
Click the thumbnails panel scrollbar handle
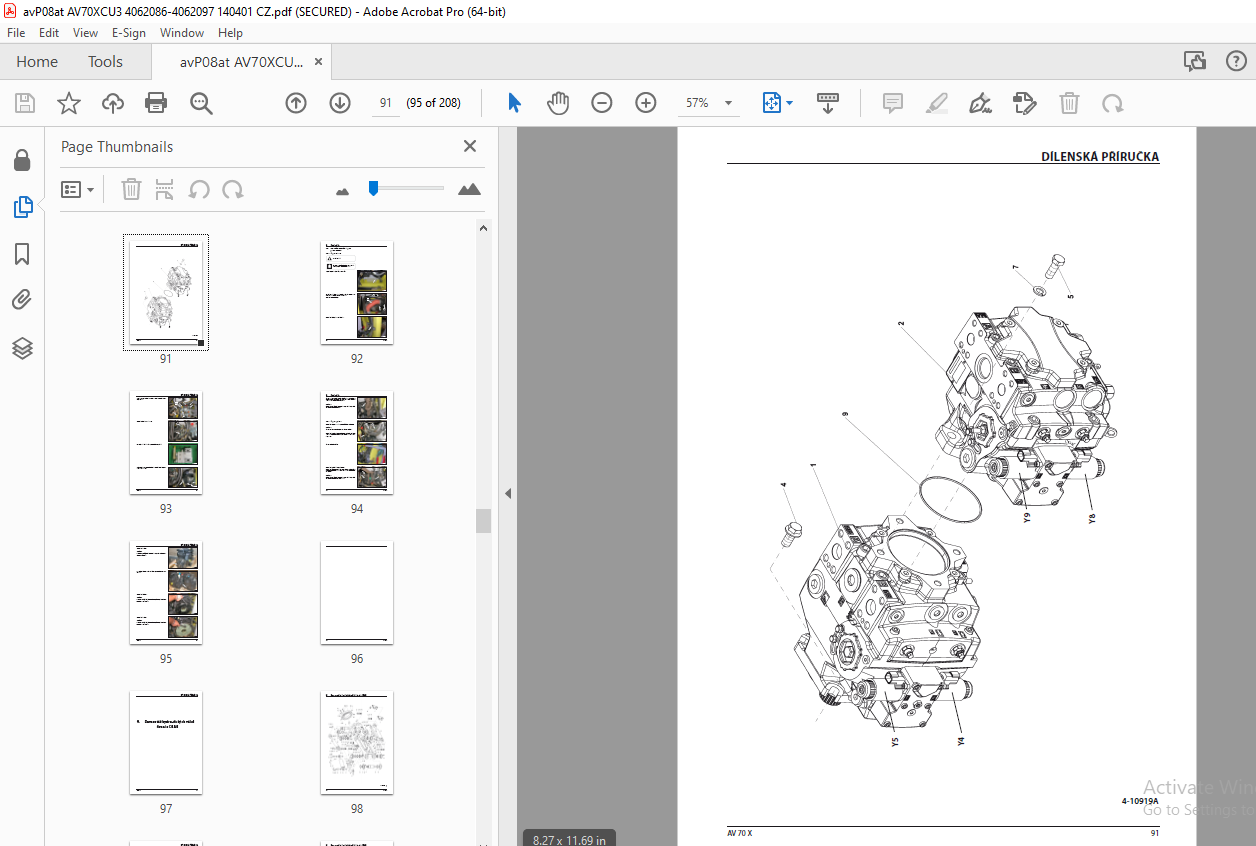point(484,521)
